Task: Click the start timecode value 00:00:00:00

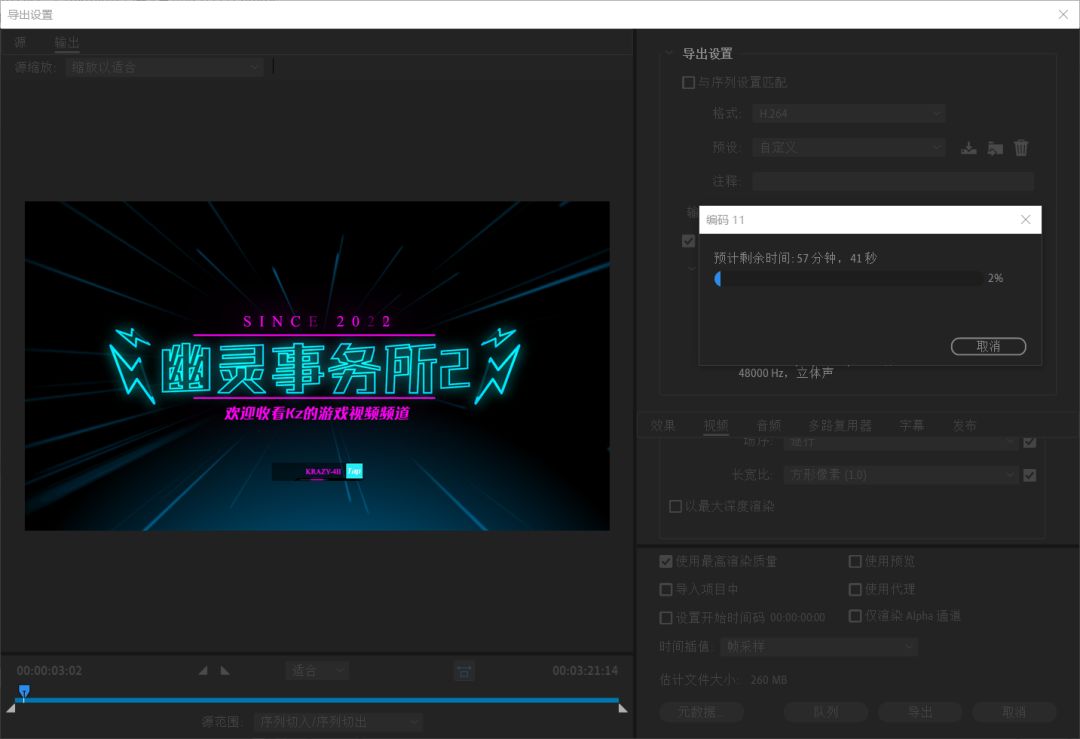Action: pos(798,618)
